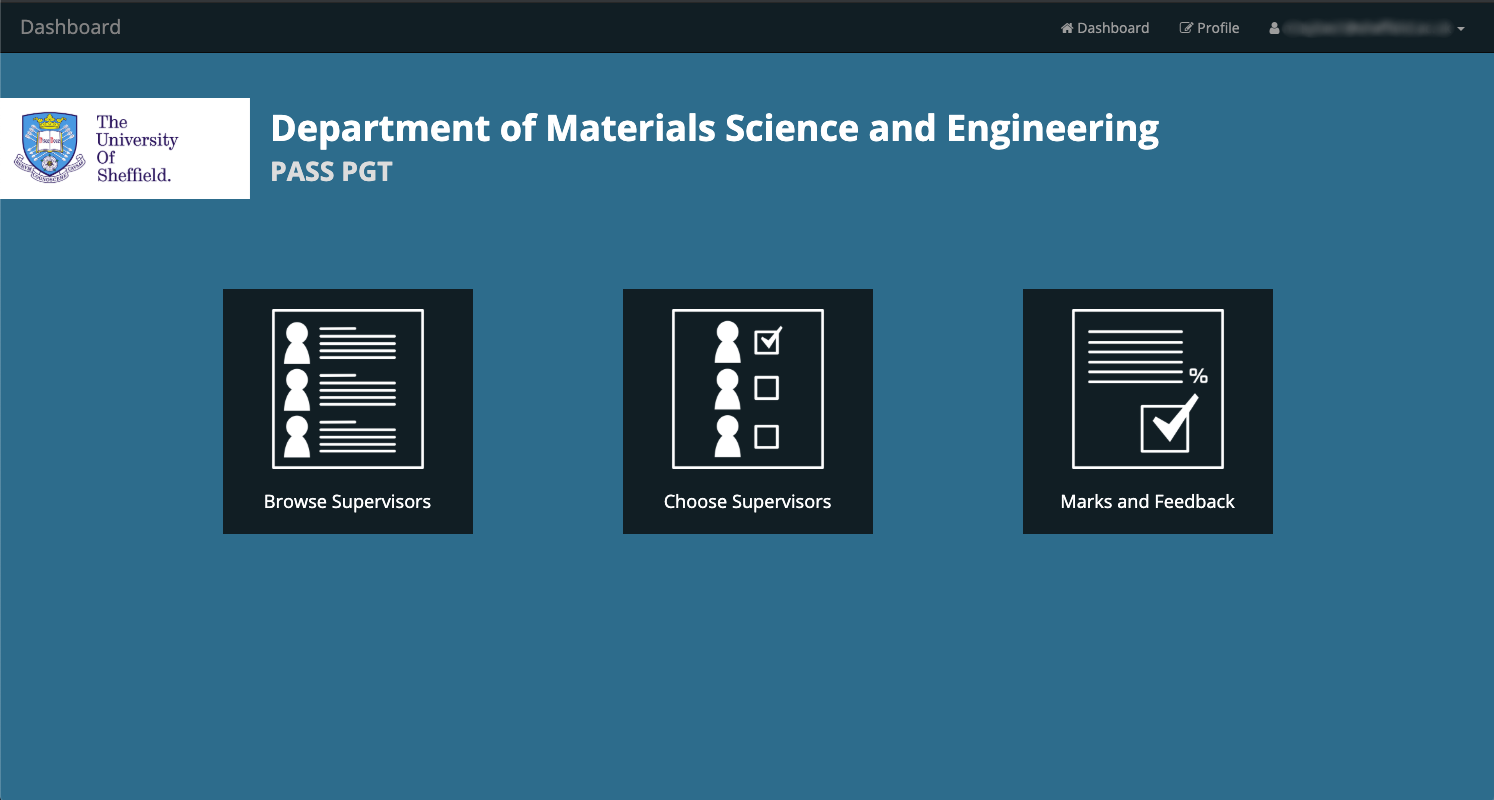
Task: Click the checked checkbox in the Choose Supervisors graphic
Action: tap(766, 341)
